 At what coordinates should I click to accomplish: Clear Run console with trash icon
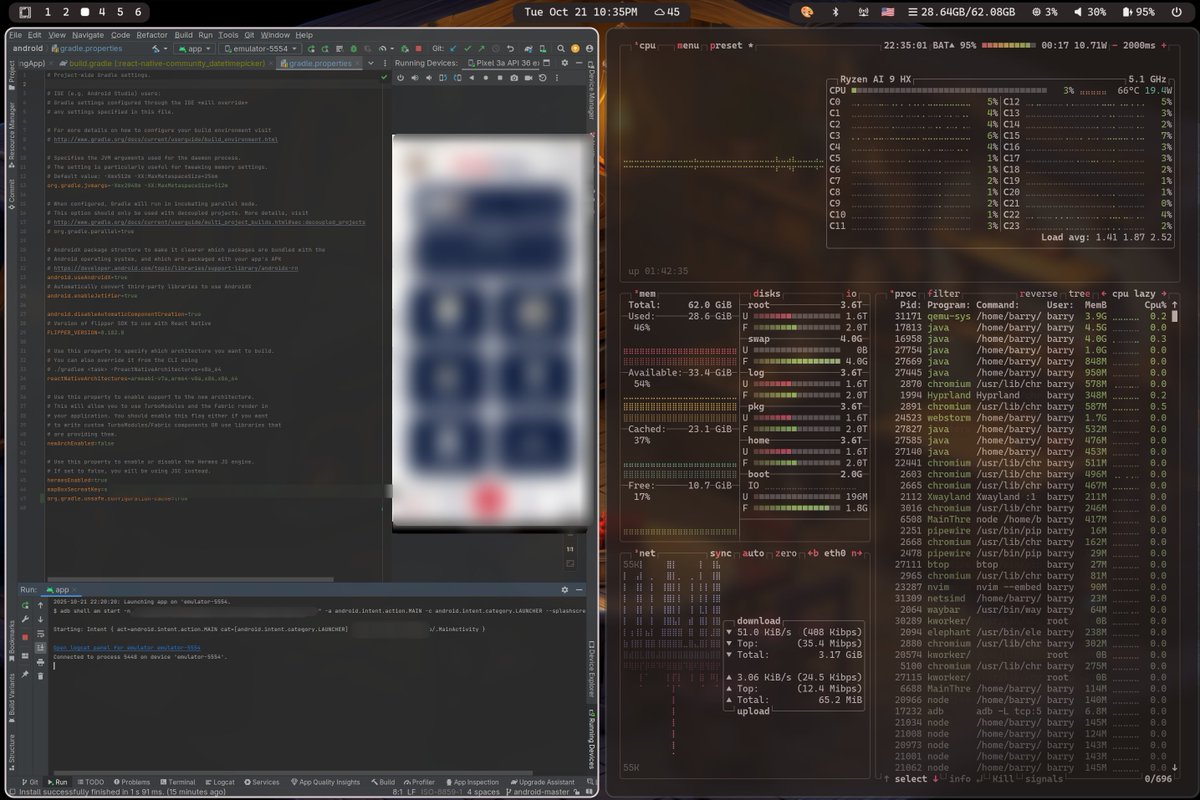click(40, 676)
